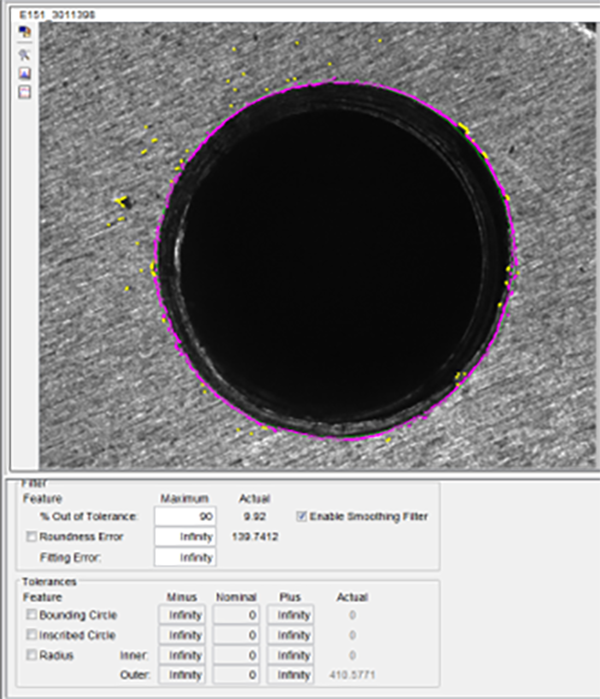The image size is (600, 699).
Task: Select the magic wand tool icon
Action: tap(24, 55)
